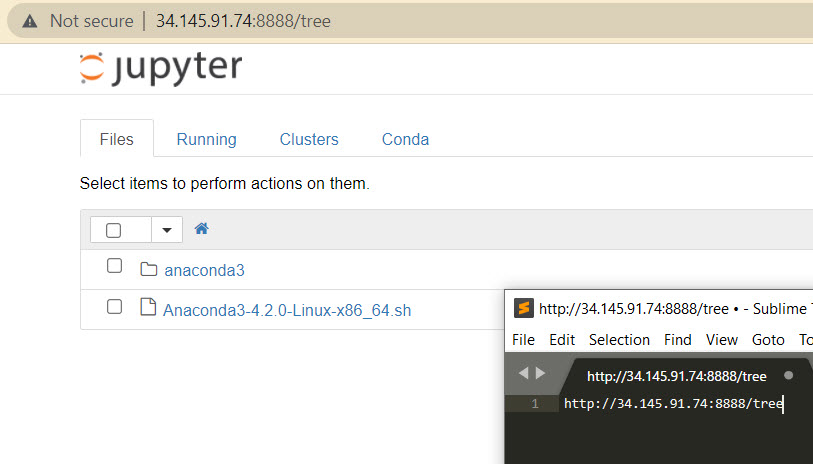This screenshot has height=464, width=813.
Task: Open the anaconda3 folder link
Action: (204, 270)
